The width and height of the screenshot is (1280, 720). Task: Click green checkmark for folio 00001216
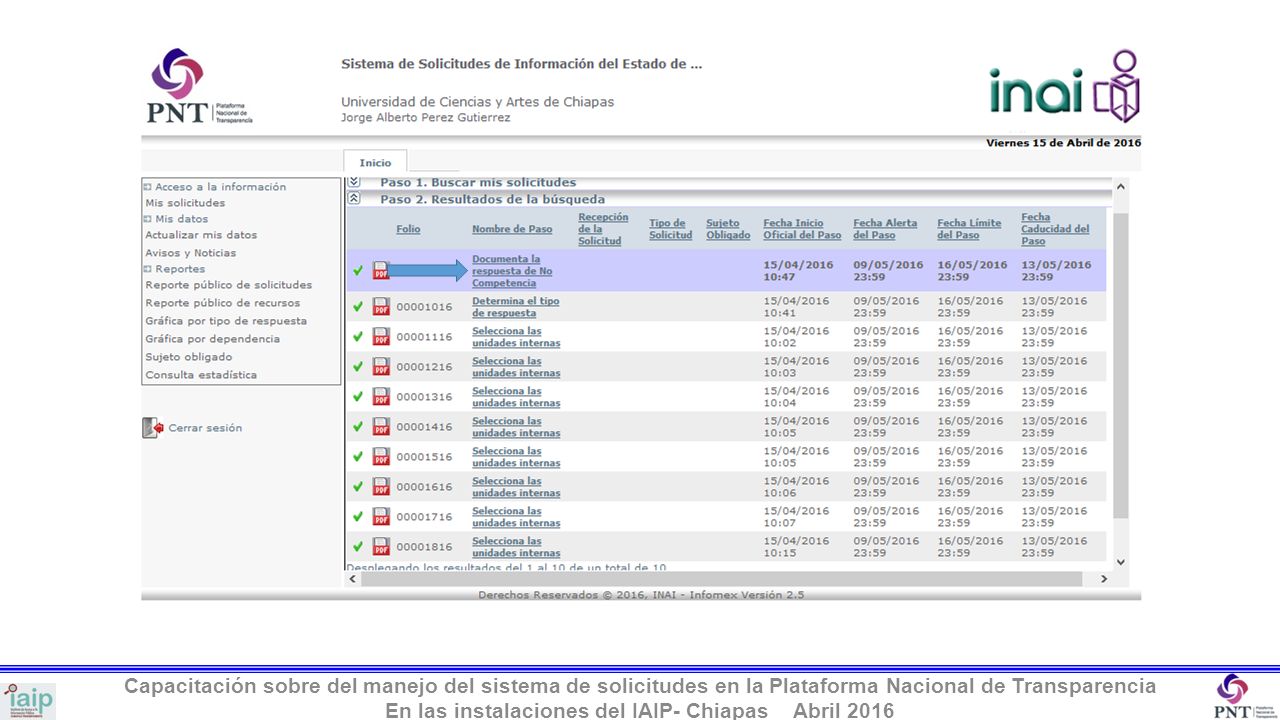(x=358, y=366)
